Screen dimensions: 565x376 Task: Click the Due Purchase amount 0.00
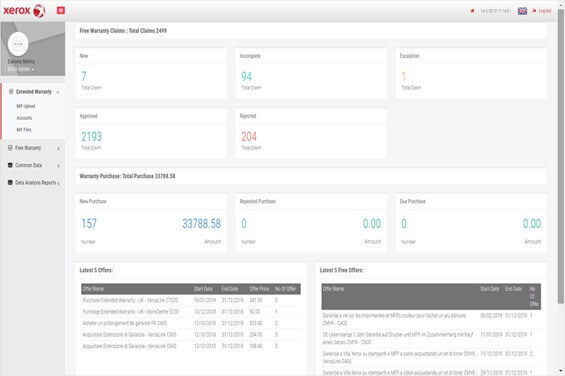(532, 224)
